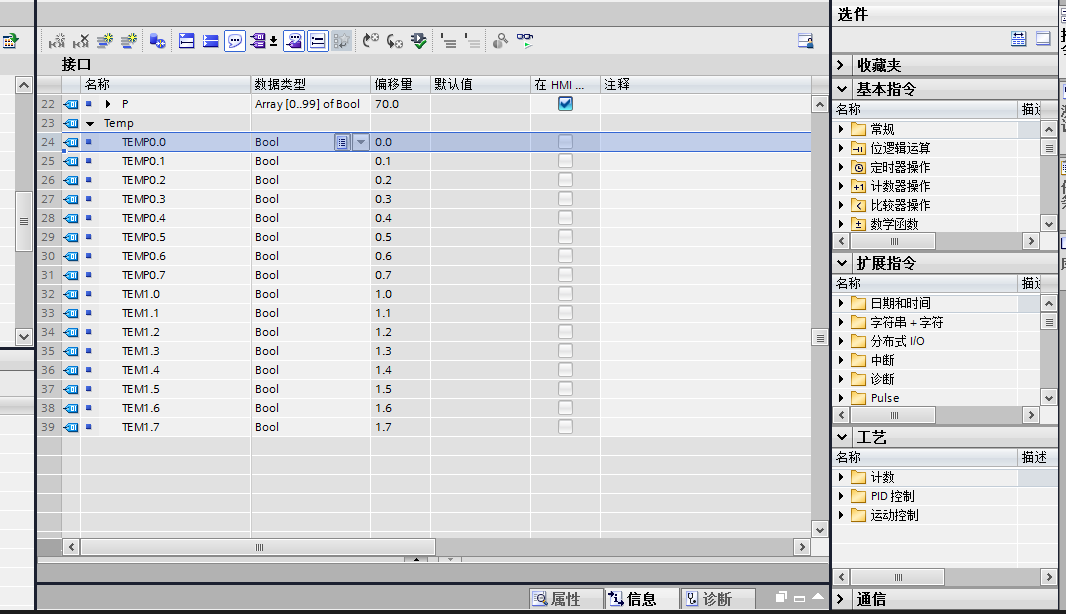
Task: Toggle the HMI checkbox for TEM1.3
Action: tap(565, 351)
